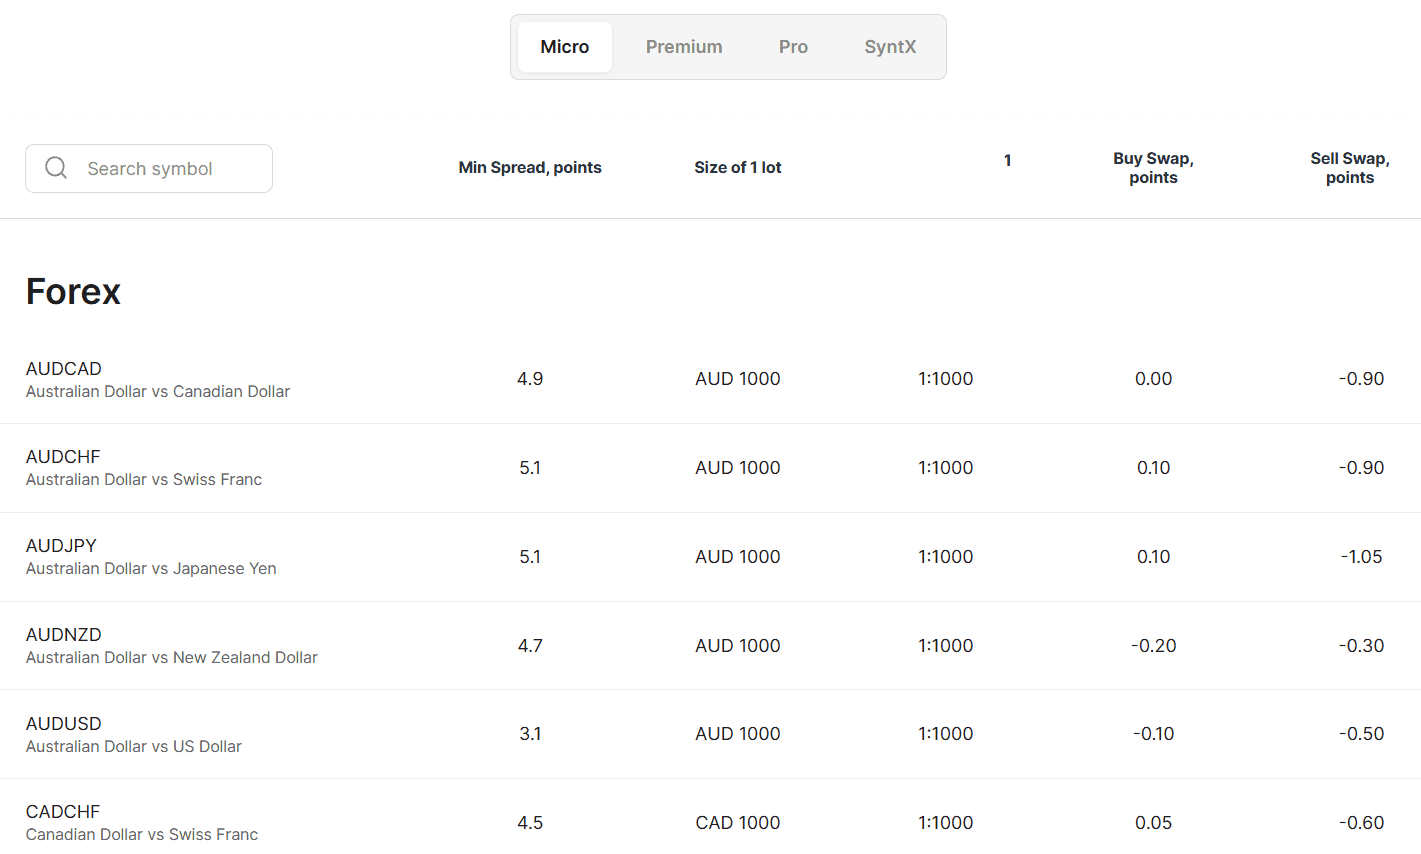1421x854 pixels.
Task: Open the SyntX tab
Action: [x=889, y=46]
